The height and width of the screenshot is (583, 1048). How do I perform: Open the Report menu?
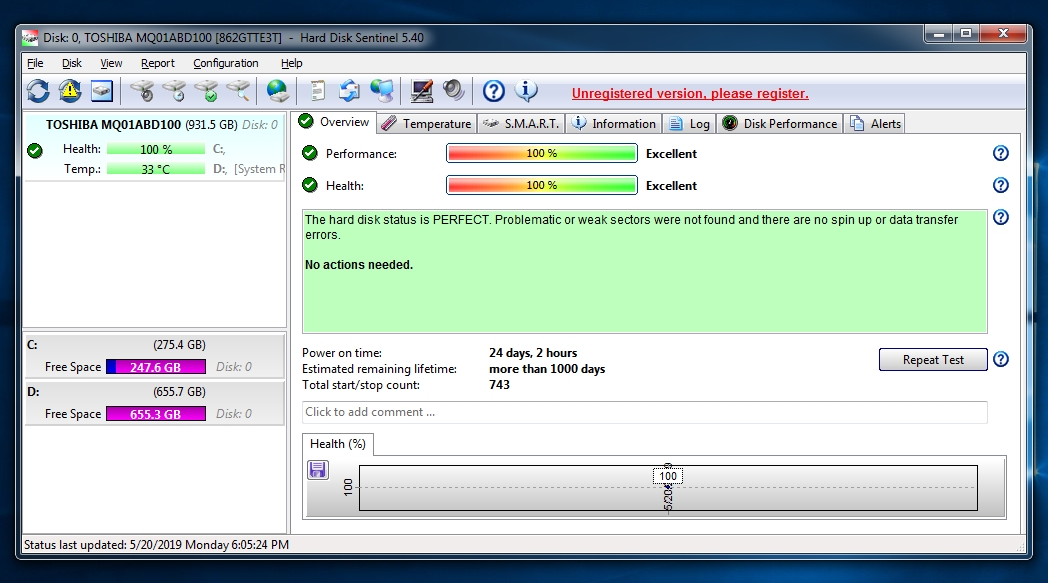158,63
